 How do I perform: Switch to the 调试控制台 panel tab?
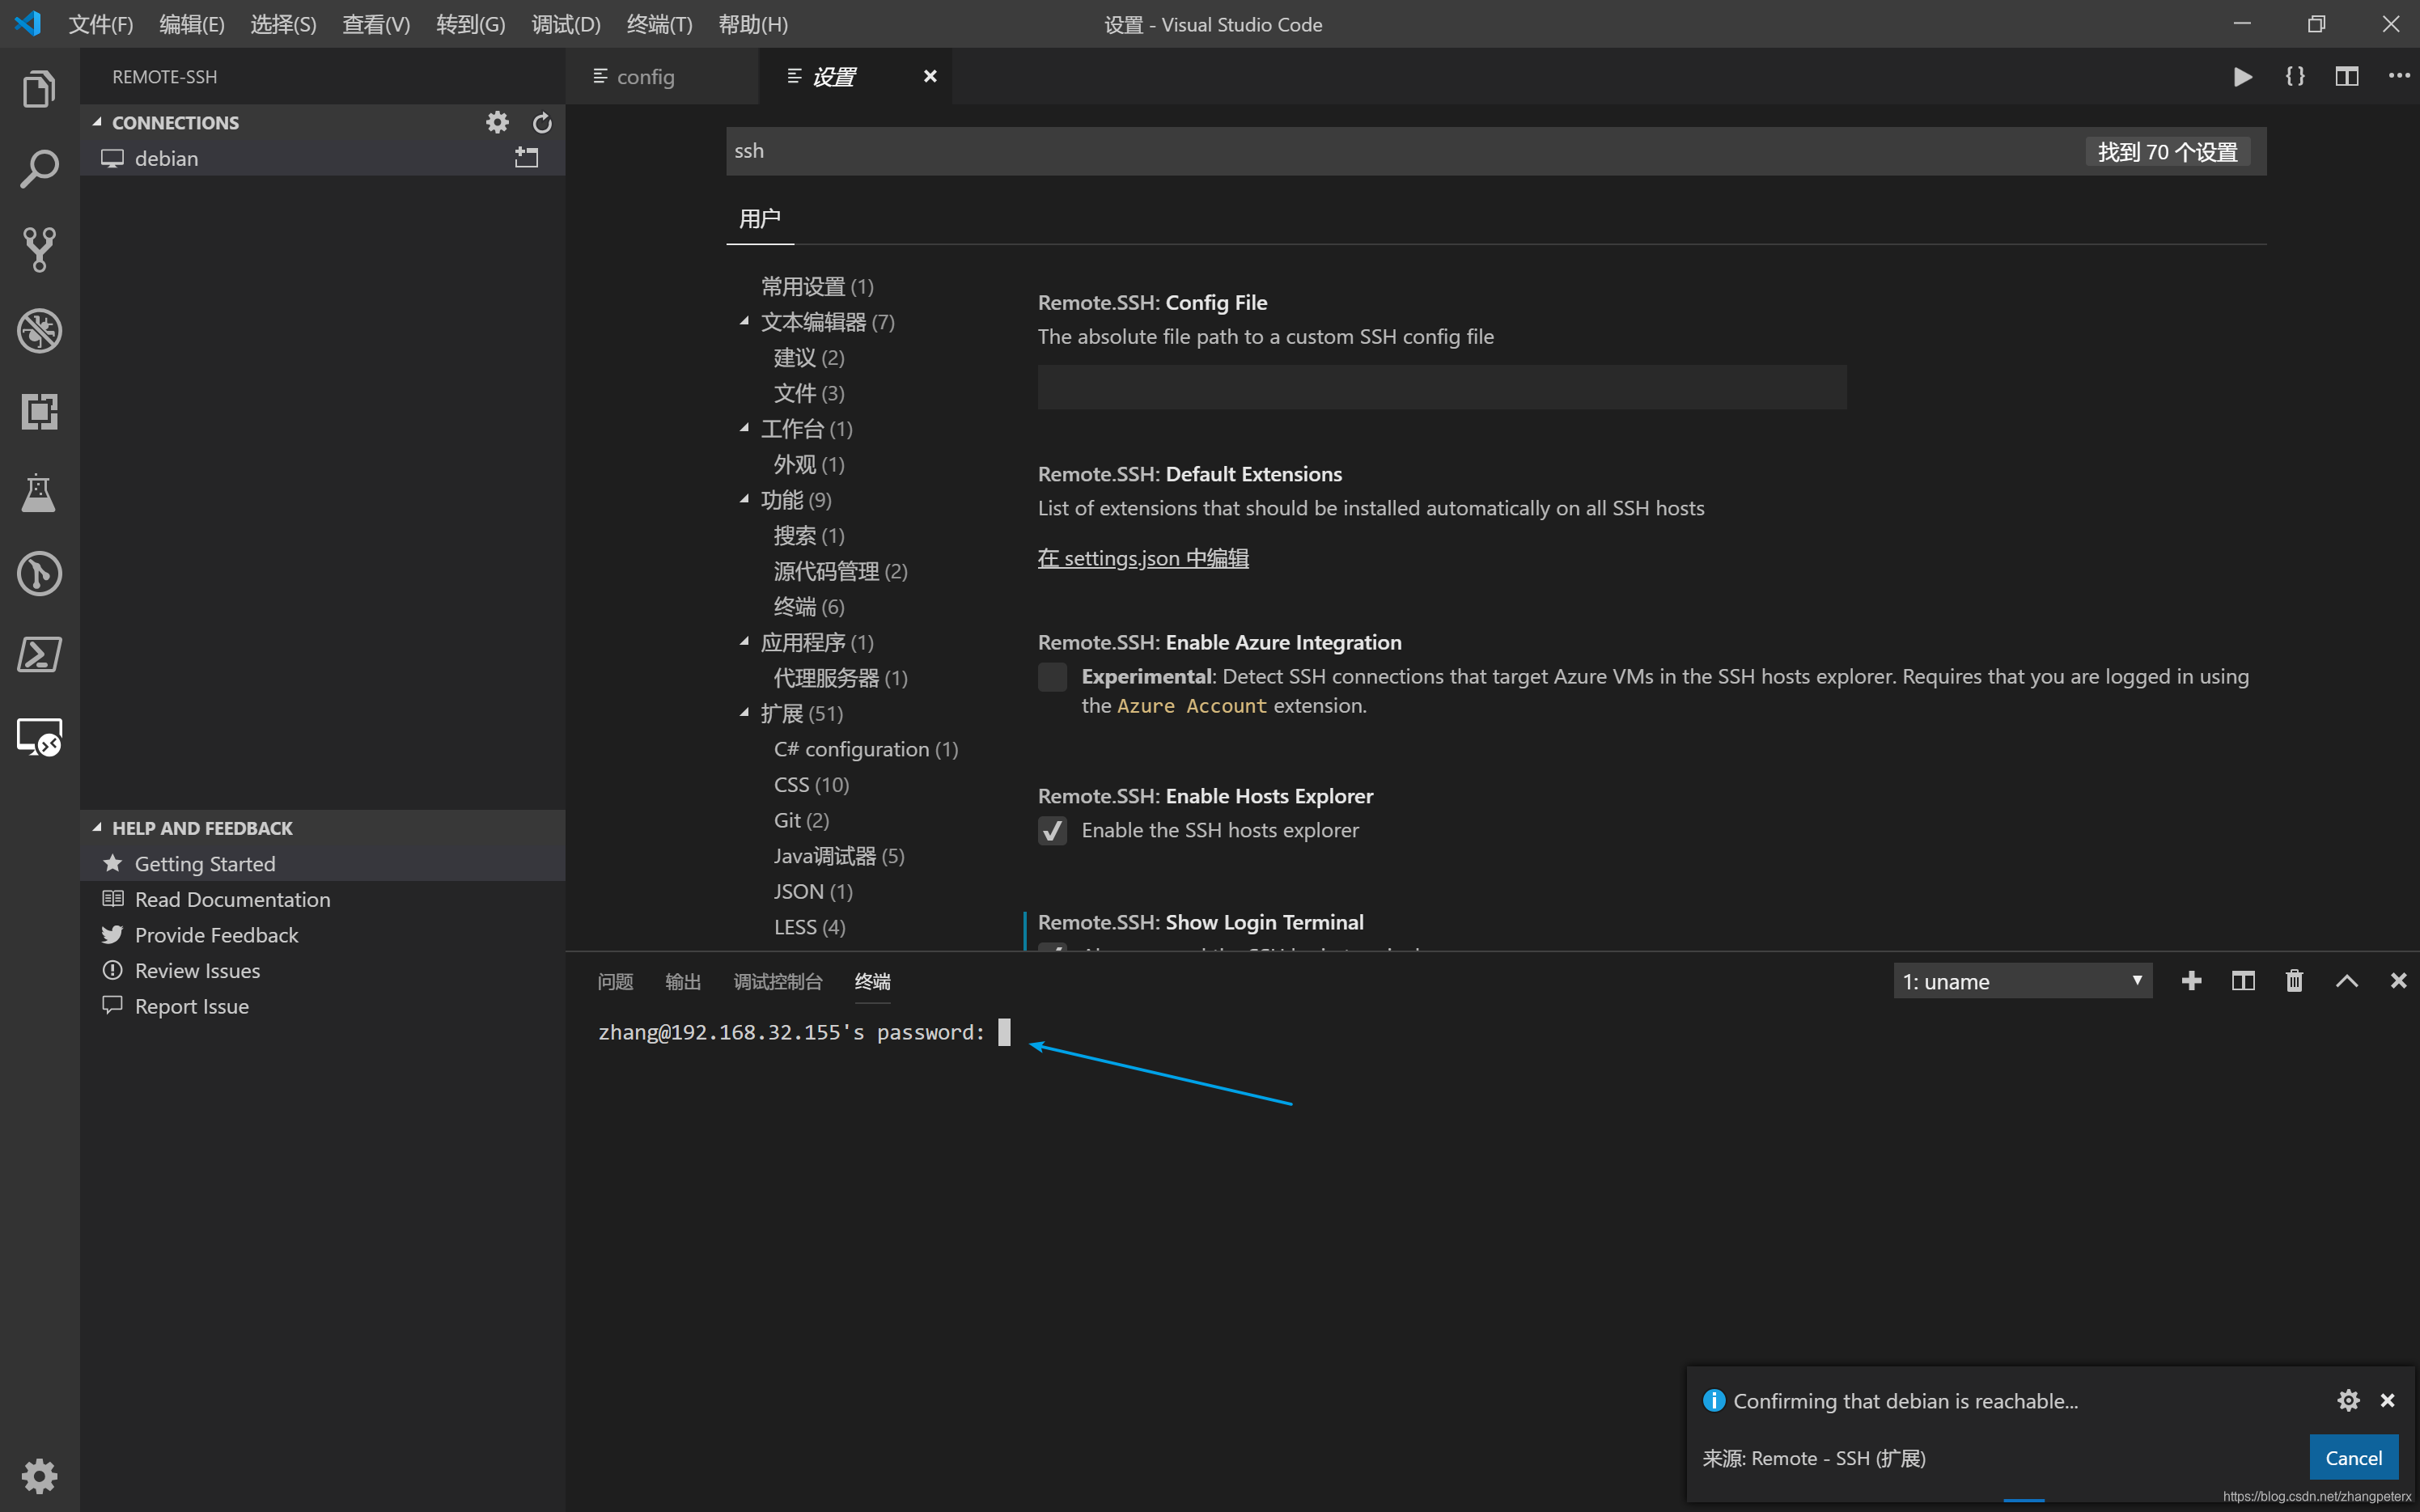point(778,982)
